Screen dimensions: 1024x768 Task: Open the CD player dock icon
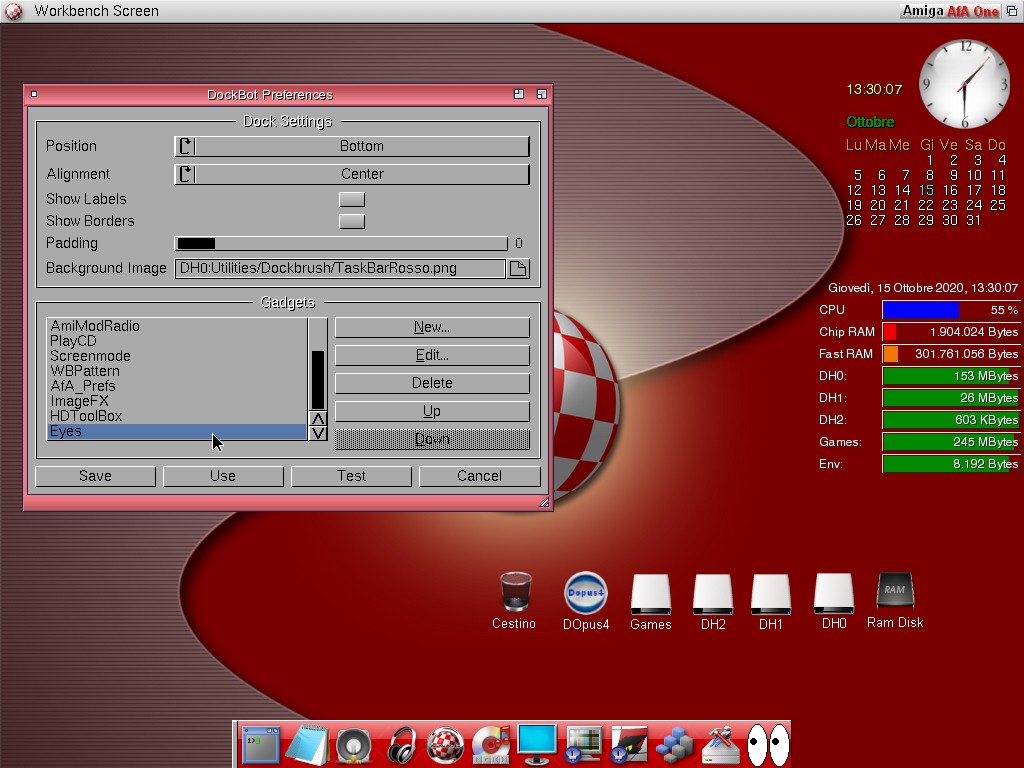coord(491,745)
